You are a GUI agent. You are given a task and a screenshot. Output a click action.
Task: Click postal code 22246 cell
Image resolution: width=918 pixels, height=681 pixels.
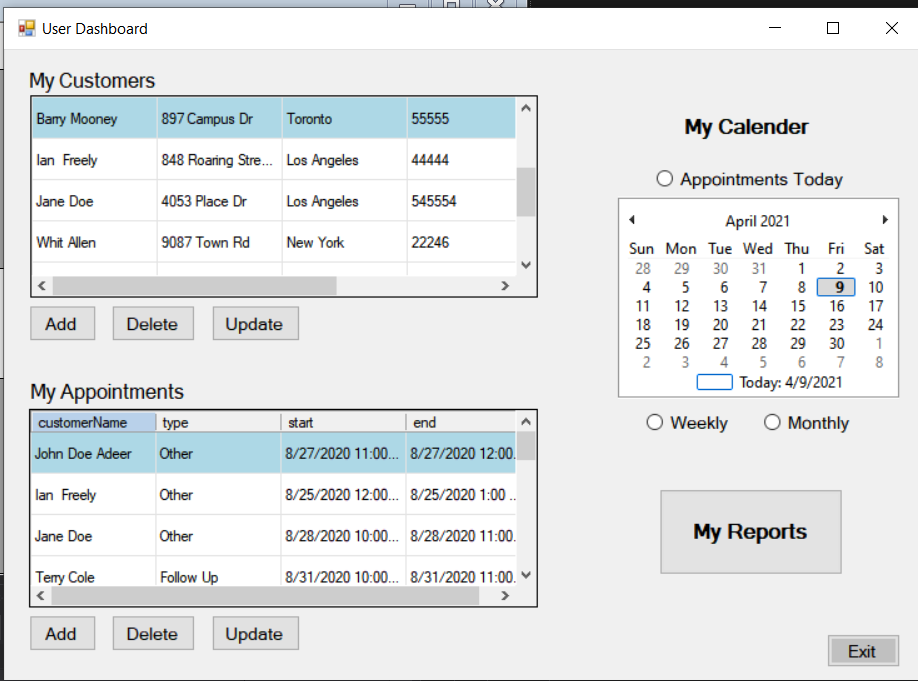coord(461,242)
